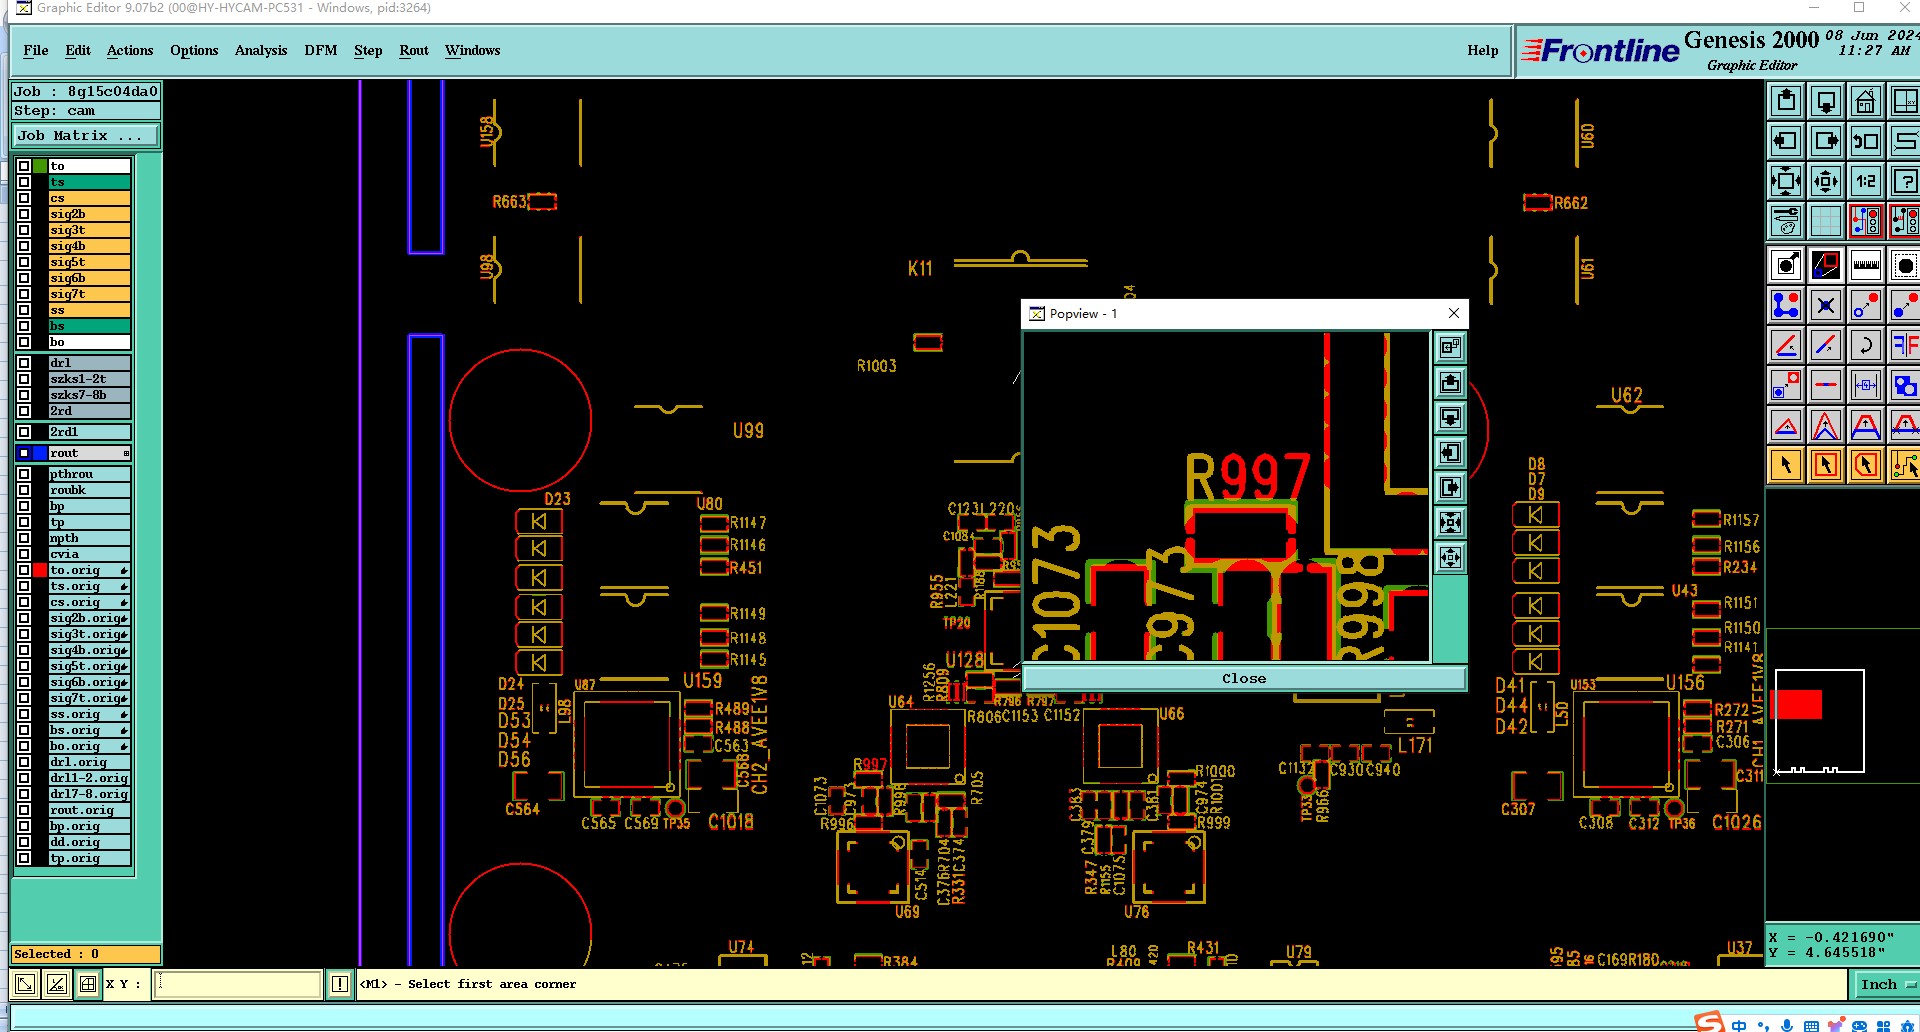
Task: Open the Options menu
Action: (x=194, y=50)
